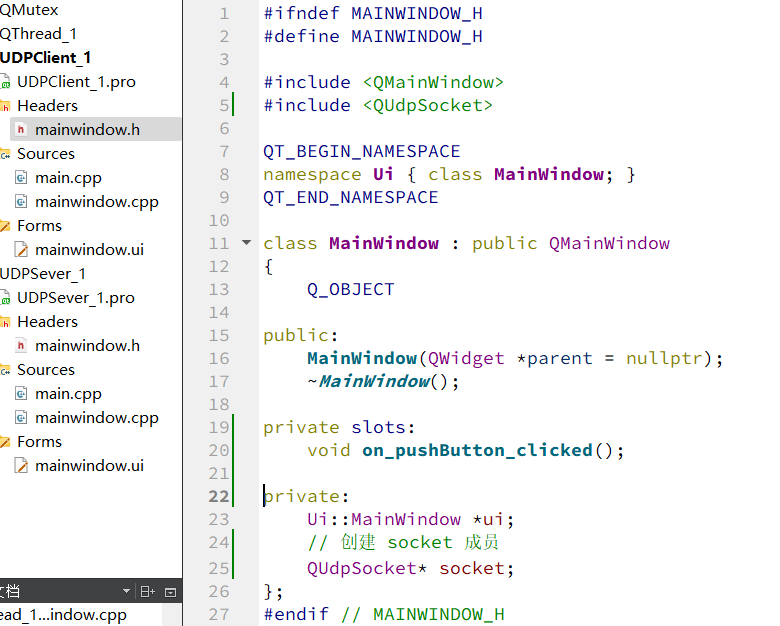780x626 pixels.
Task: Click main.cpp file icon under UDPSever_1
Action: (x=21, y=394)
